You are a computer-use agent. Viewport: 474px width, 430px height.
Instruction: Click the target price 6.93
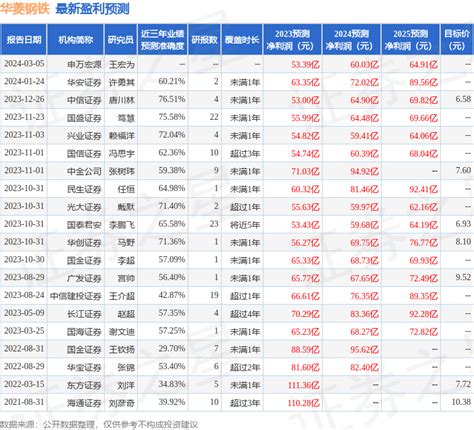[x=463, y=224]
